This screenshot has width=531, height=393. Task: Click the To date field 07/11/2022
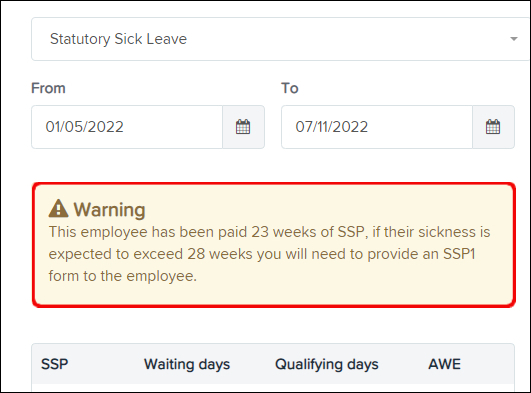[377, 127]
